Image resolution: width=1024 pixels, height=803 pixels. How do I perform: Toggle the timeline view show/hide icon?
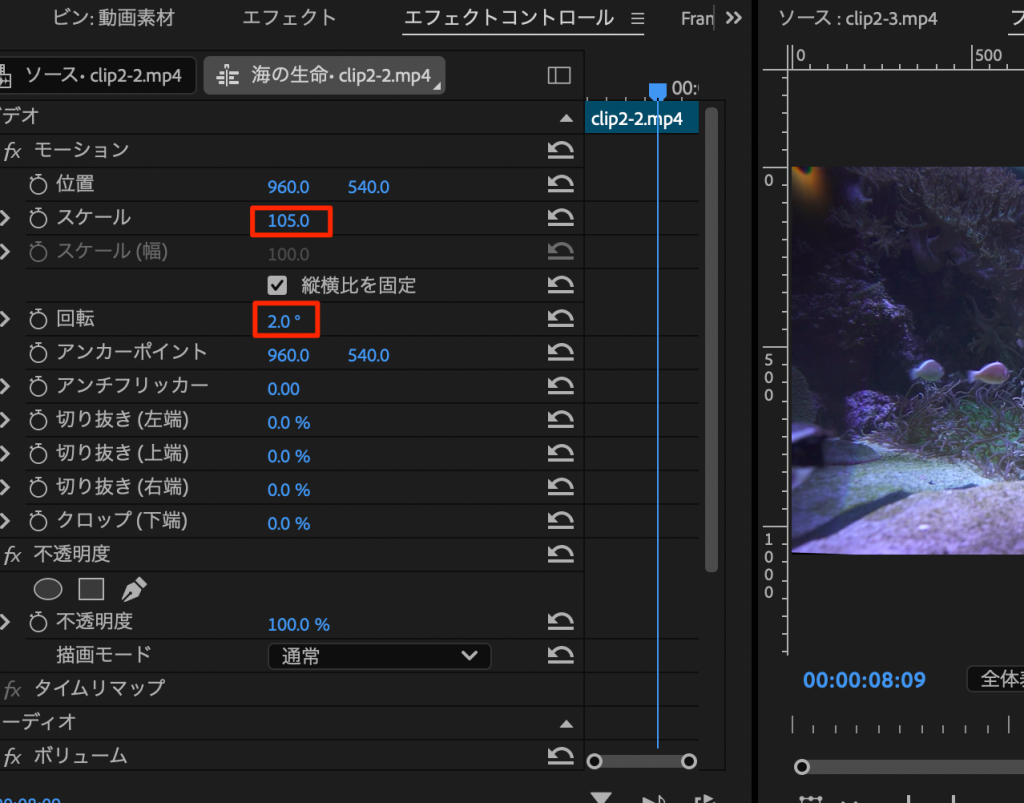pyautogui.click(x=559, y=76)
